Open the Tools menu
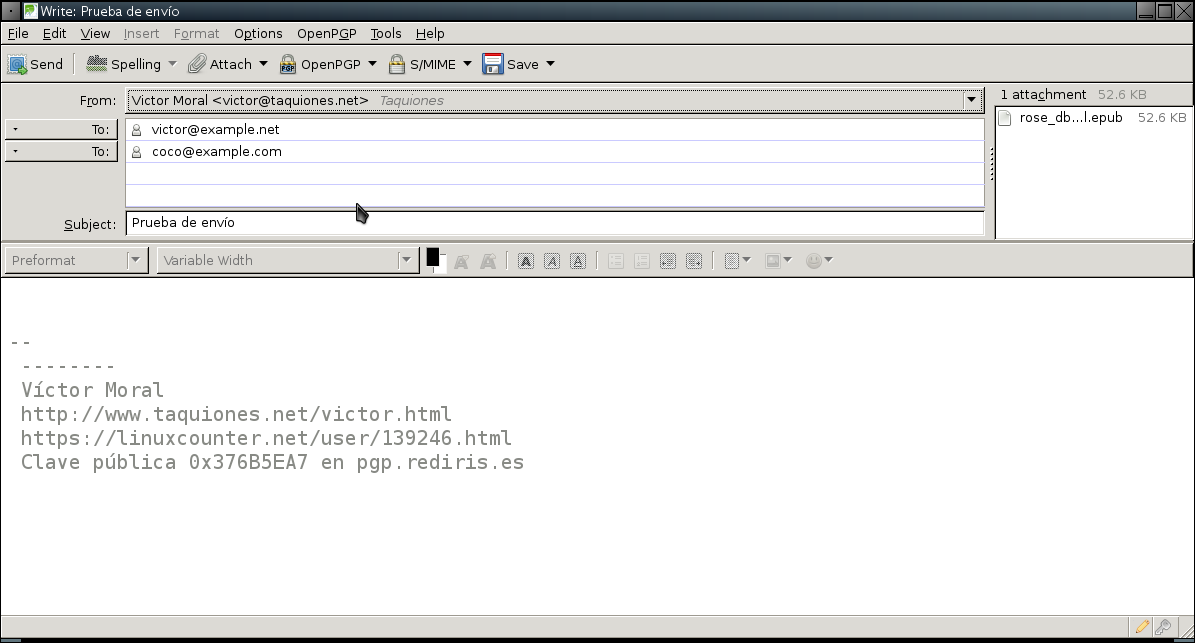Image resolution: width=1195 pixels, height=643 pixels. point(385,34)
